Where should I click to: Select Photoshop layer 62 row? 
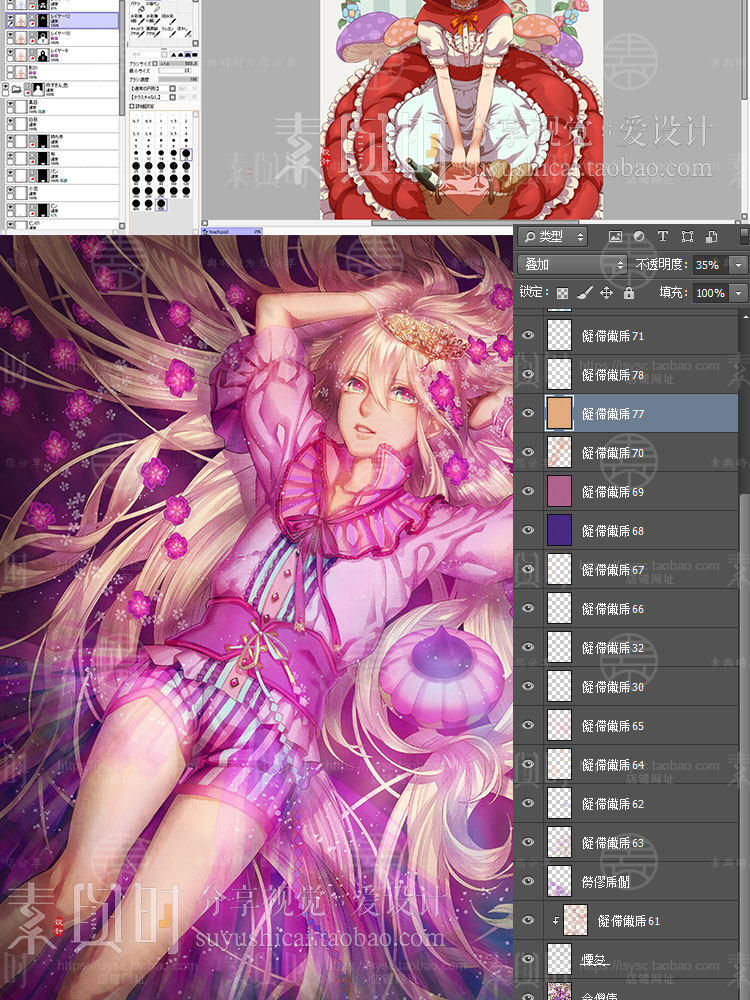[626, 803]
